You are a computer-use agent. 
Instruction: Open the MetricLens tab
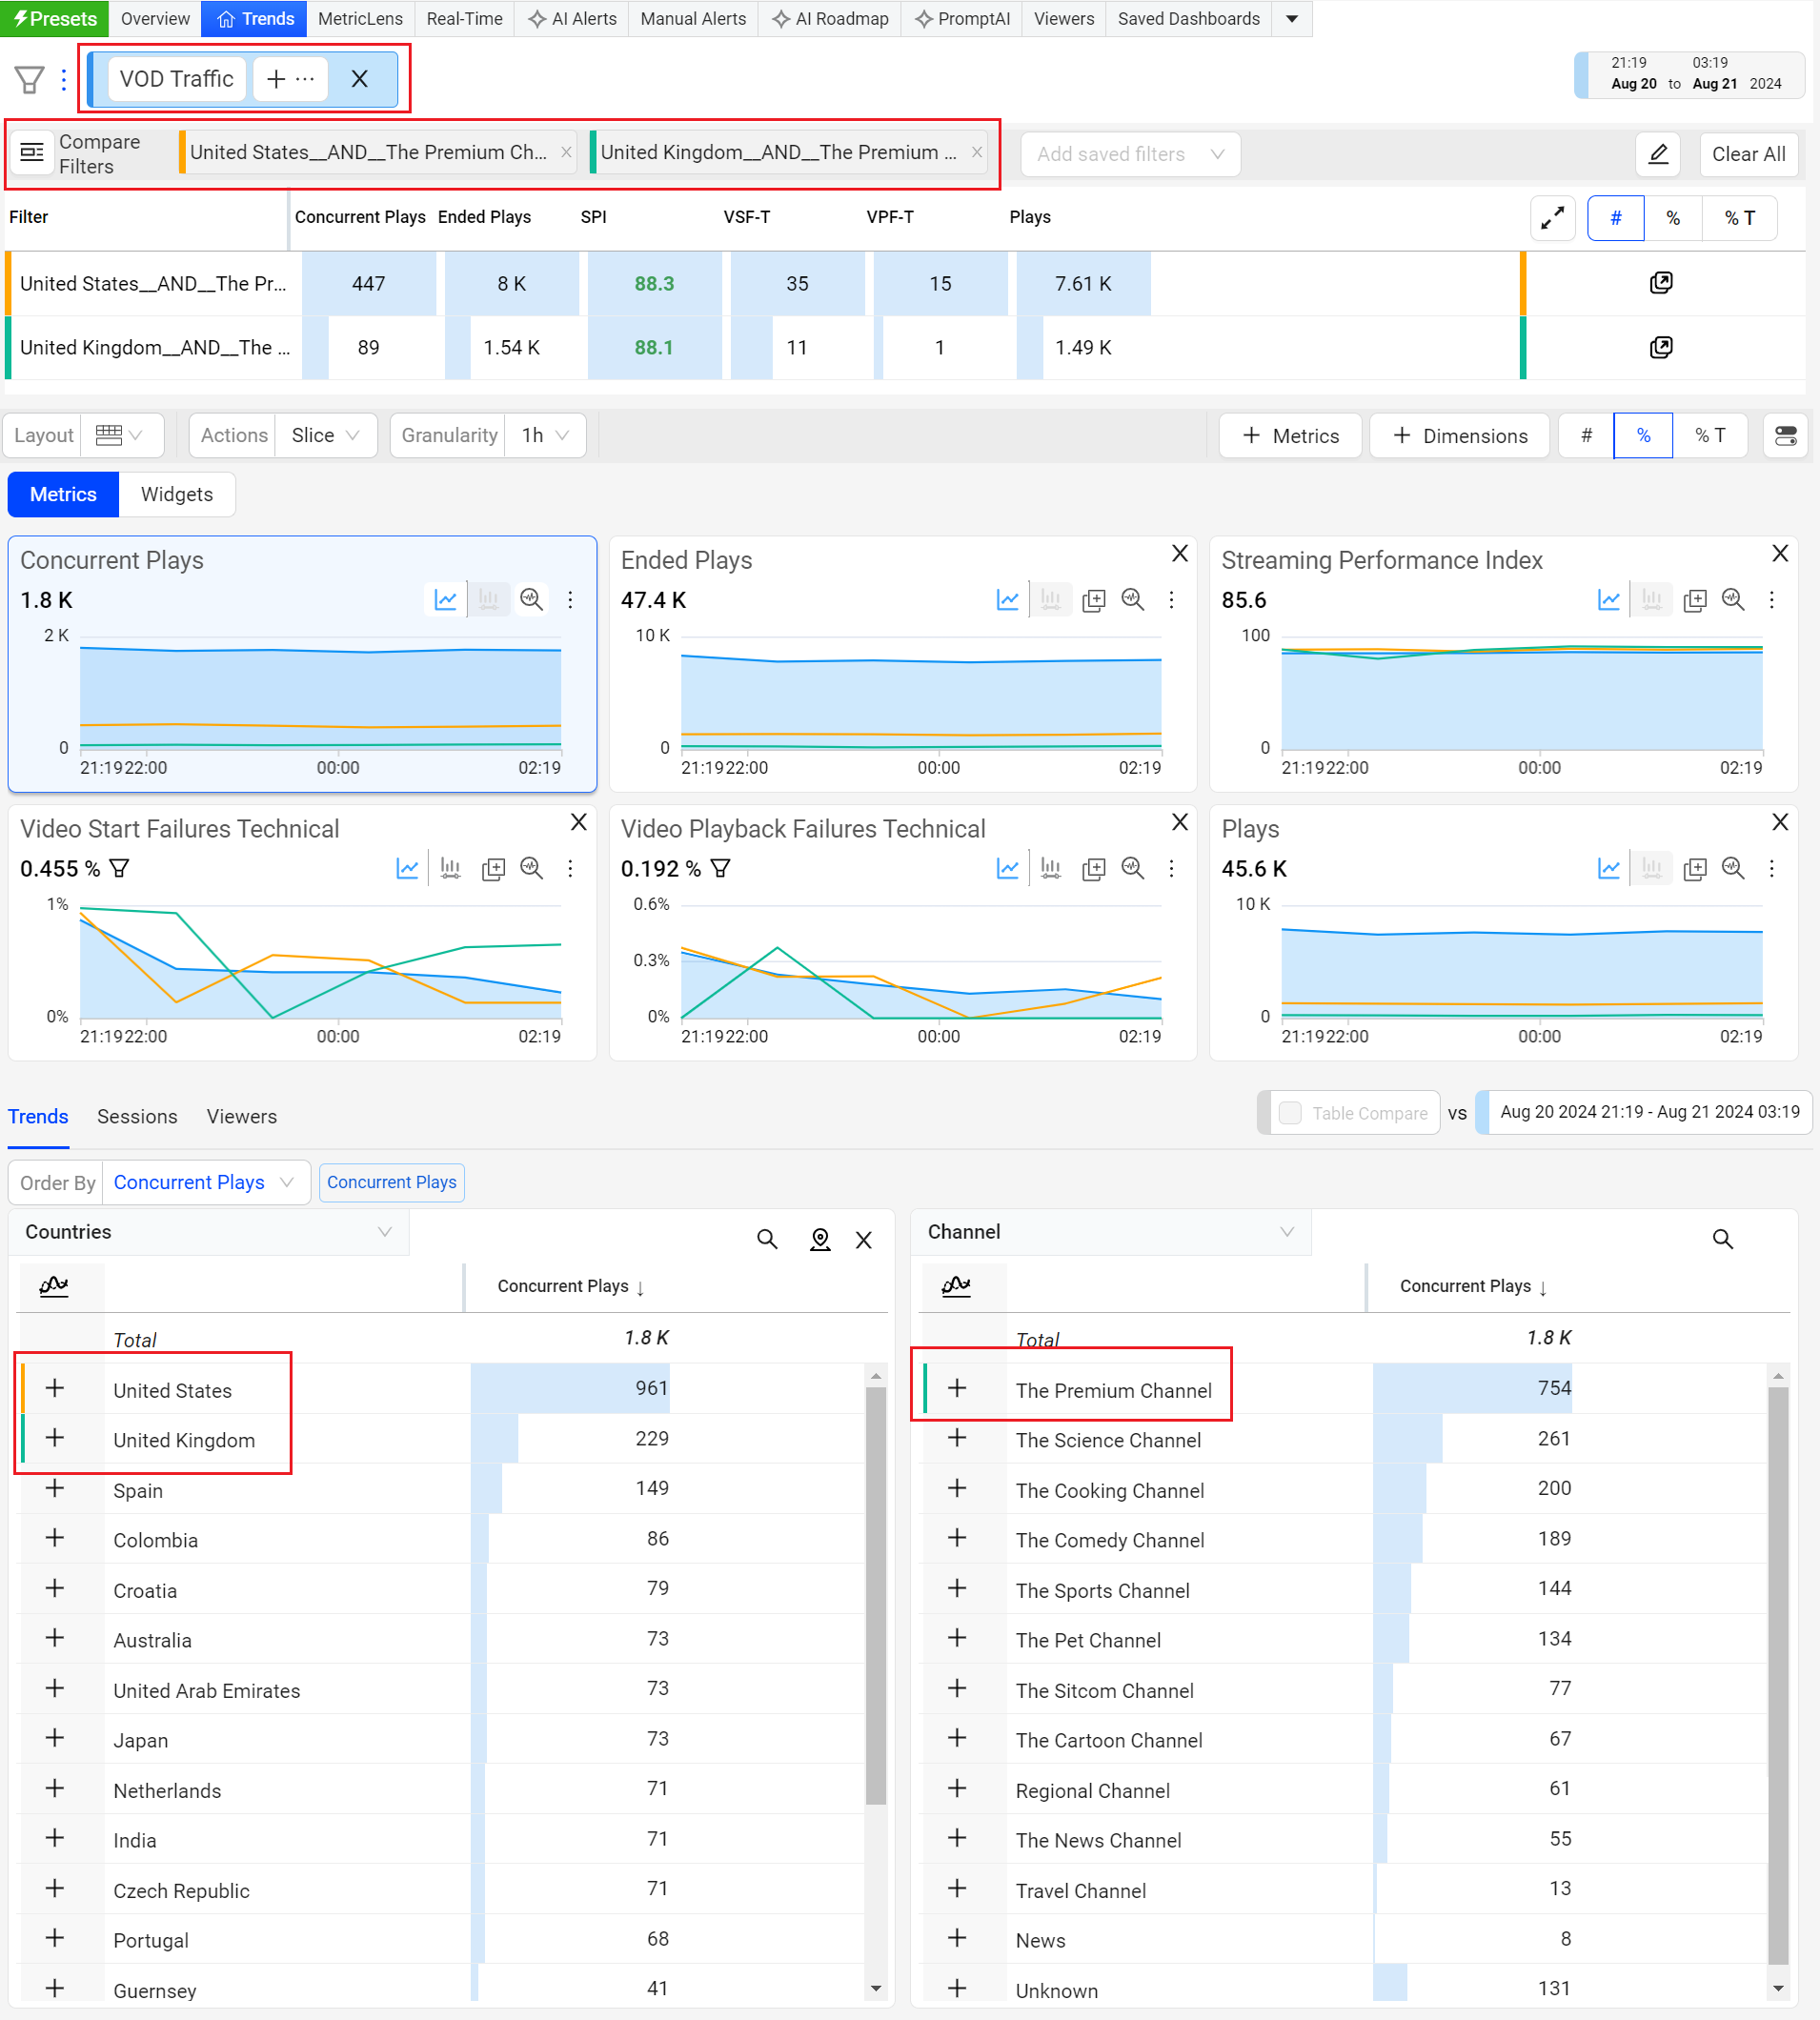point(360,19)
